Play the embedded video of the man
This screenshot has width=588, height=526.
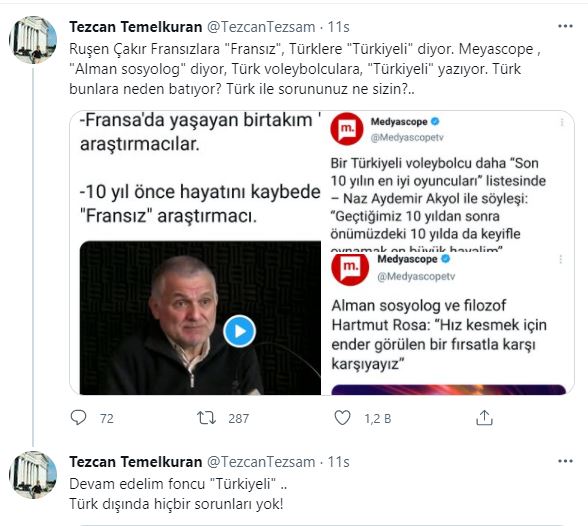(240, 331)
